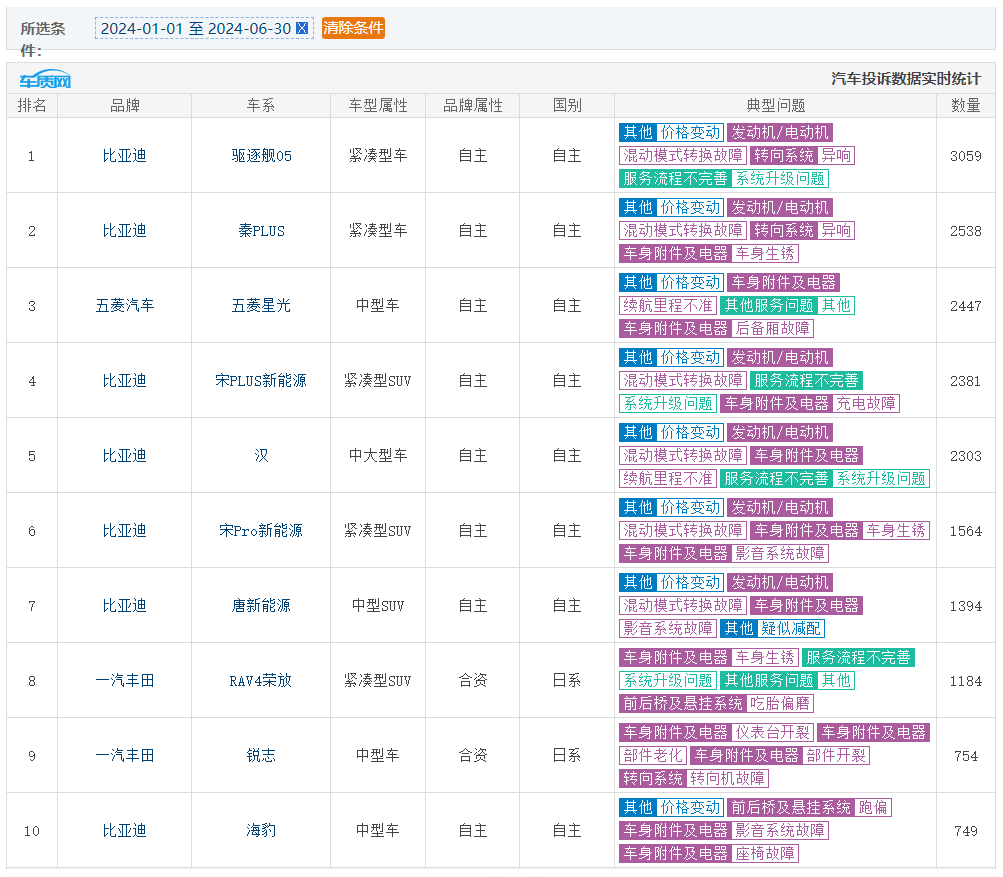1003x877 pixels.
Task: Click the count 1184 cell
Action: coord(966,680)
